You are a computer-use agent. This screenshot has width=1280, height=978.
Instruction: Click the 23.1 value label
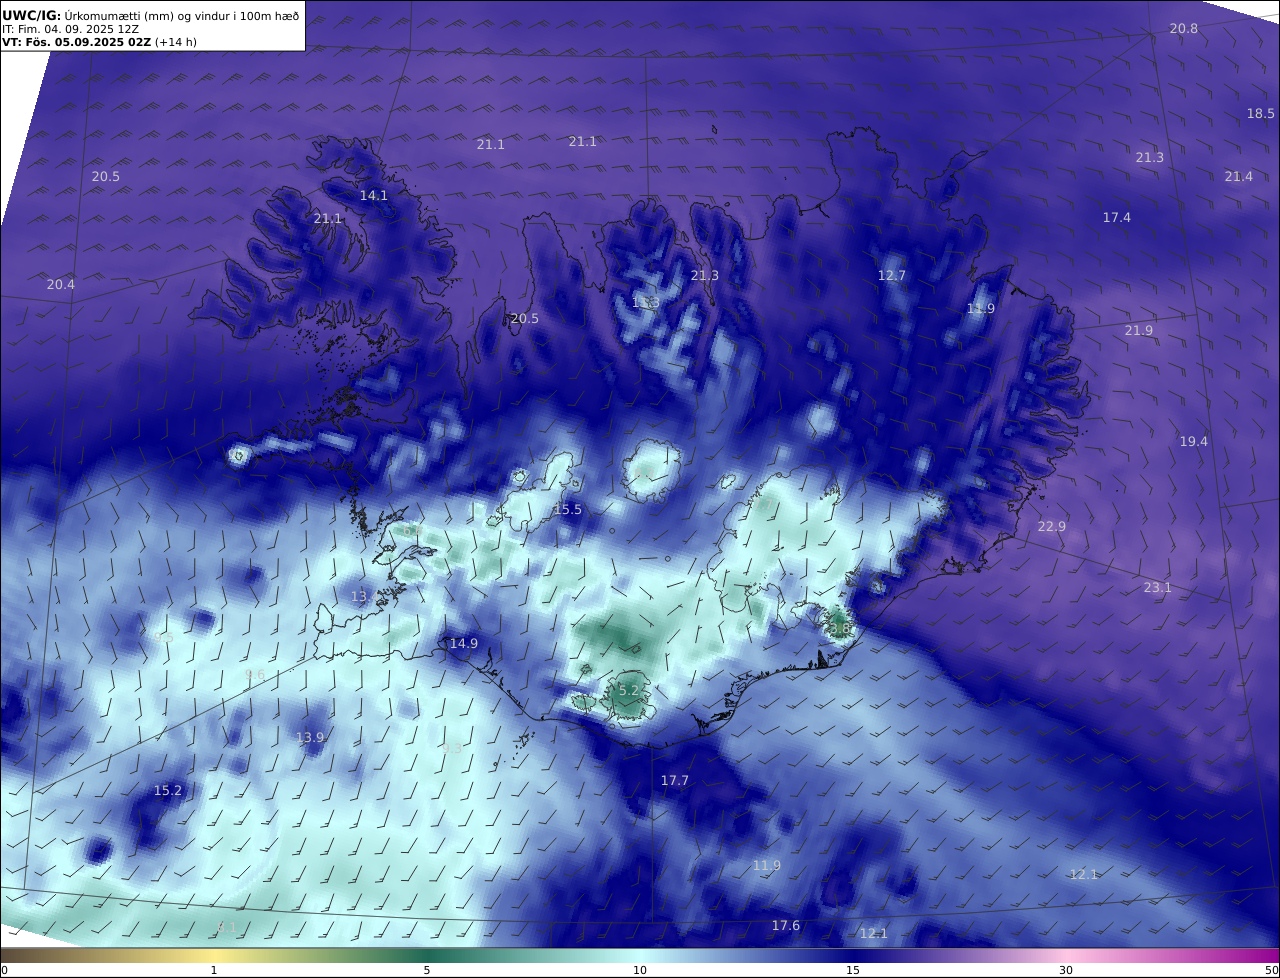pos(1158,588)
